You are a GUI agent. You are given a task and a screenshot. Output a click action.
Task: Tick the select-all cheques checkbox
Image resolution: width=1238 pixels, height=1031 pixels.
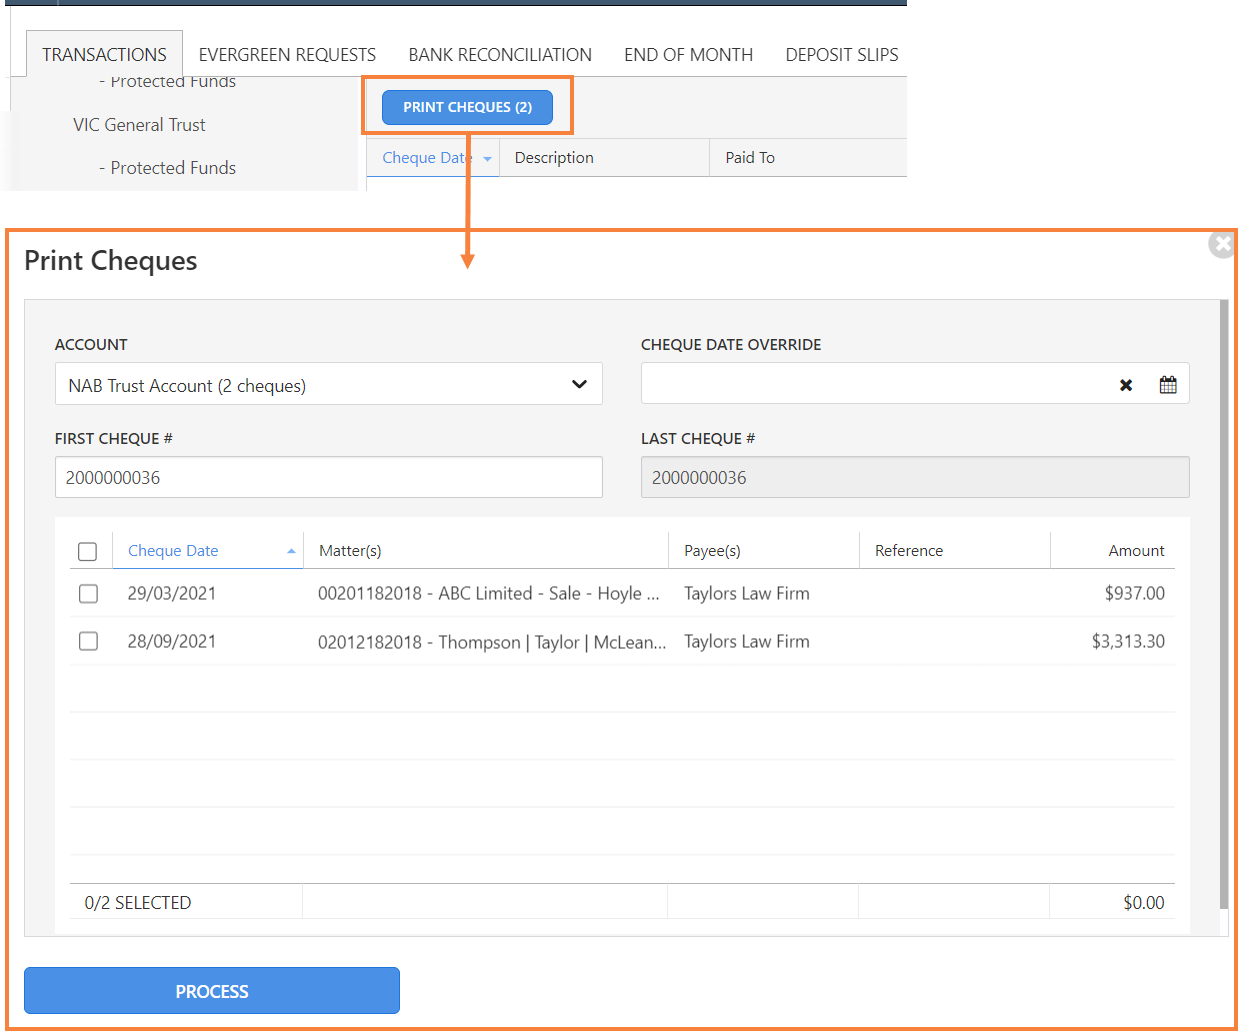(88, 552)
